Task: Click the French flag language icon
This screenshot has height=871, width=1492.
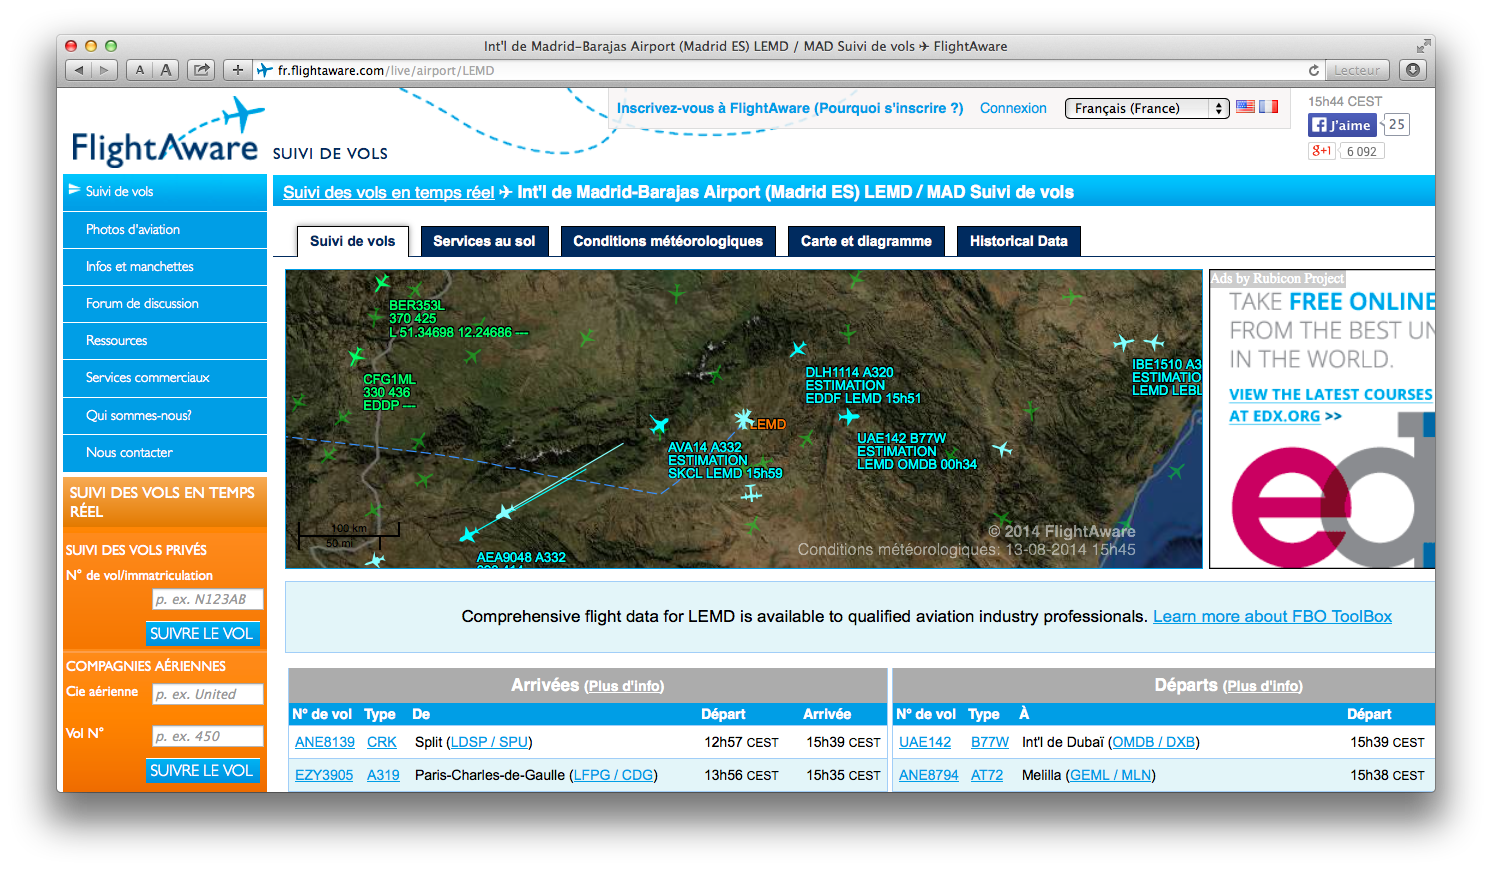Action: (x=1269, y=107)
